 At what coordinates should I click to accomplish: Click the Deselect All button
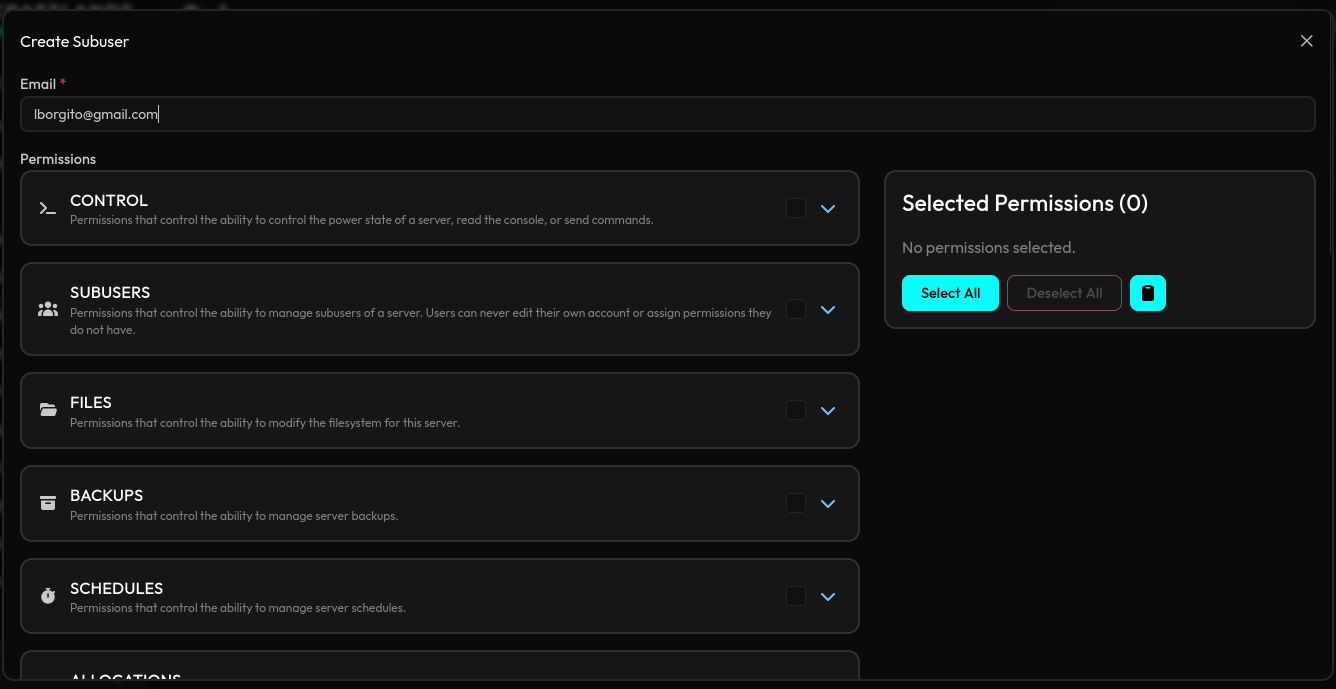(x=1064, y=293)
